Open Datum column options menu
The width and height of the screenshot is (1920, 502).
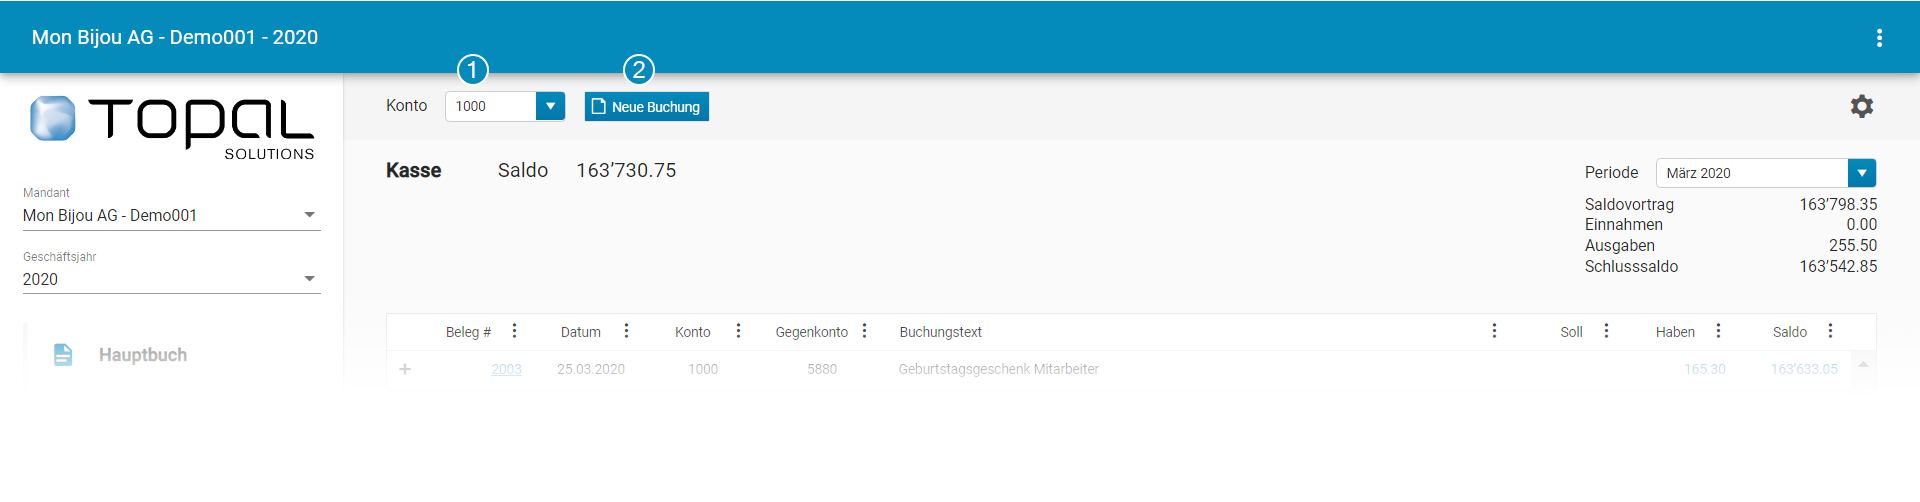click(x=626, y=331)
